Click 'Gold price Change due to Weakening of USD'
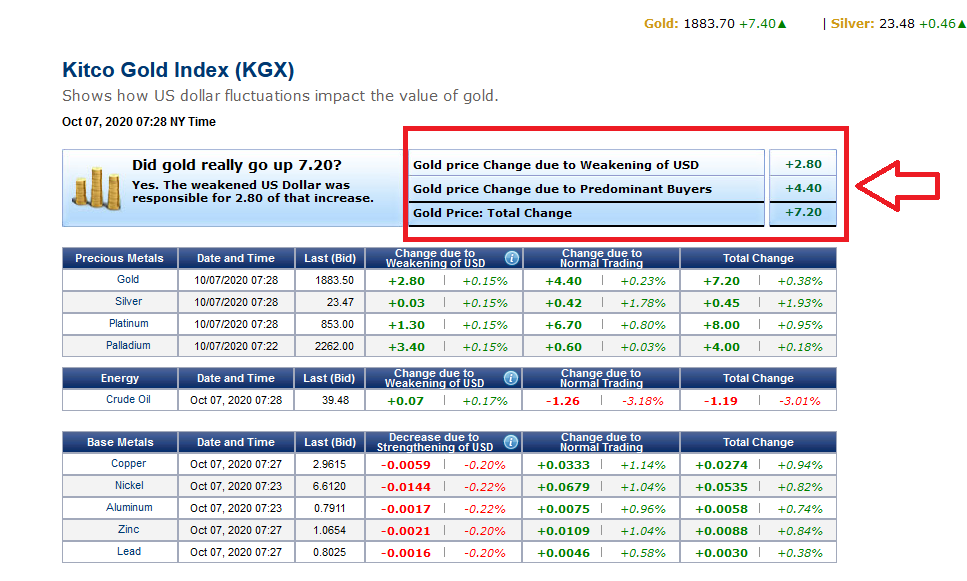 (556, 165)
